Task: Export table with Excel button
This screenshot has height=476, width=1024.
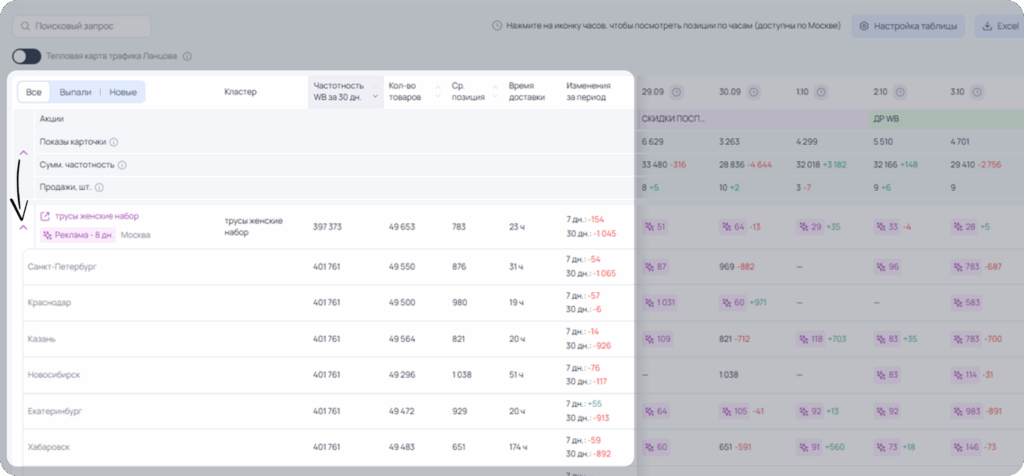Action: tap(999, 26)
